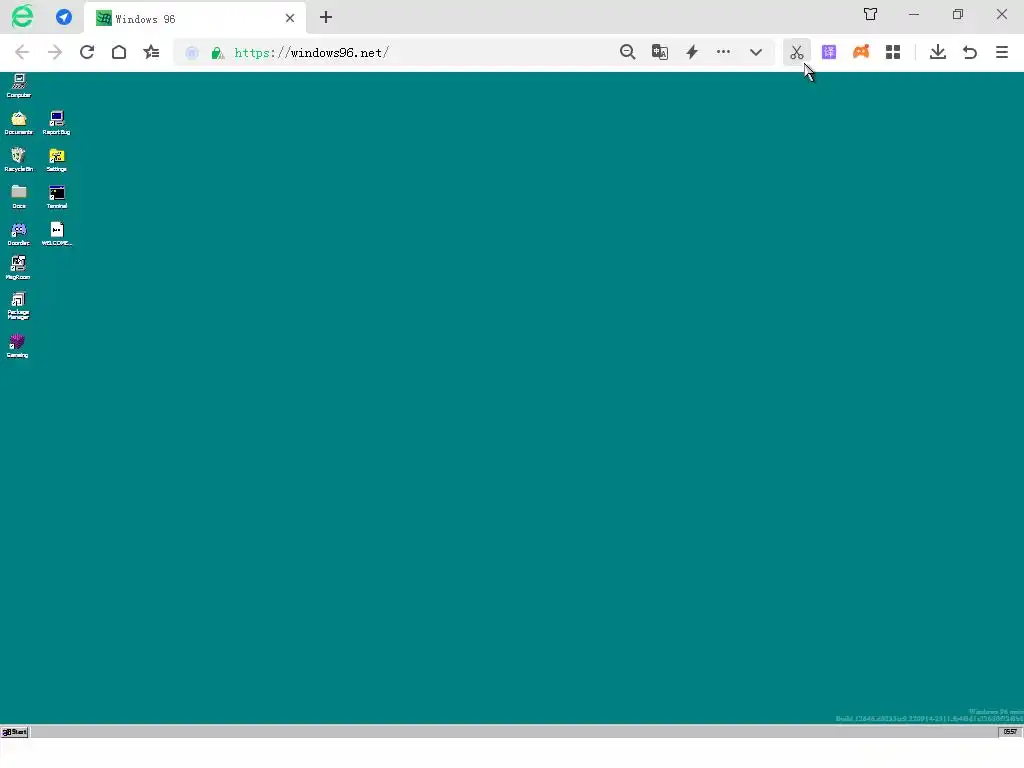Click the green e browser logo

22,16
